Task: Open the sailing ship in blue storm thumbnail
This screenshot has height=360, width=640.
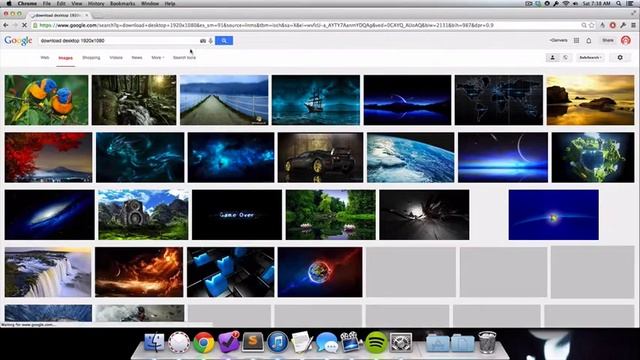Action: click(x=316, y=100)
